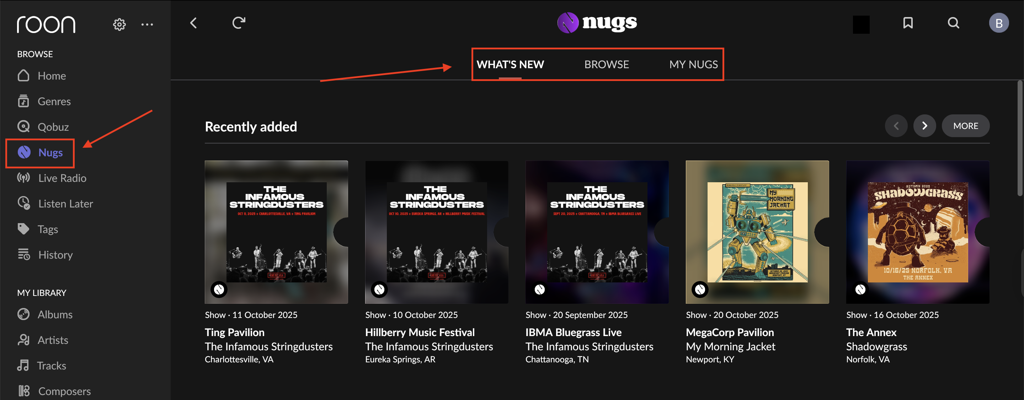Switch to the Browse tab
1024x400 pixels.
tap(606, 64)
